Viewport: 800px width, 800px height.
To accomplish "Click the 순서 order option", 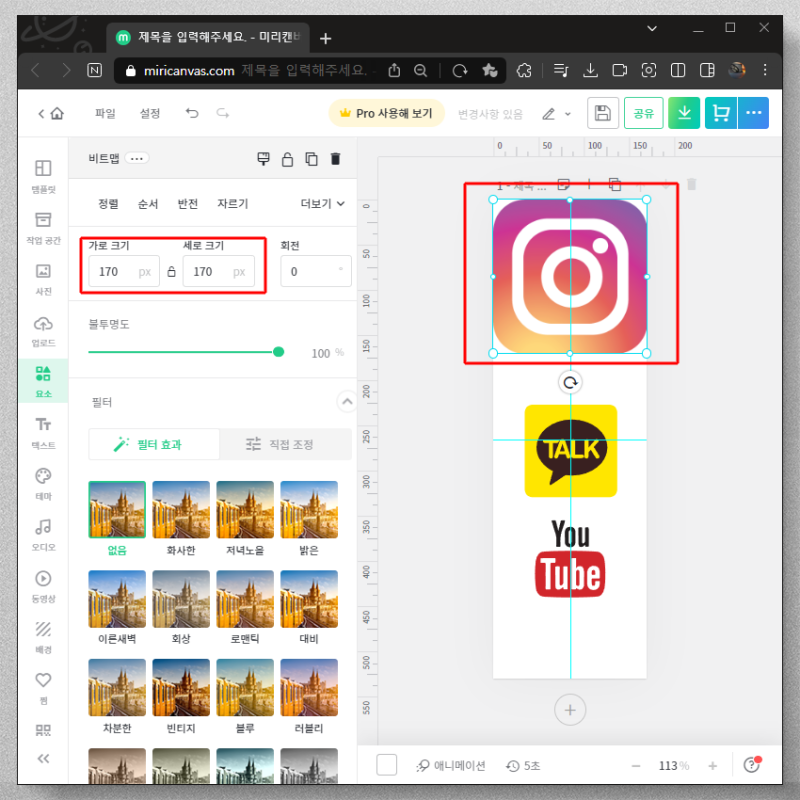I will click(148, 204).
